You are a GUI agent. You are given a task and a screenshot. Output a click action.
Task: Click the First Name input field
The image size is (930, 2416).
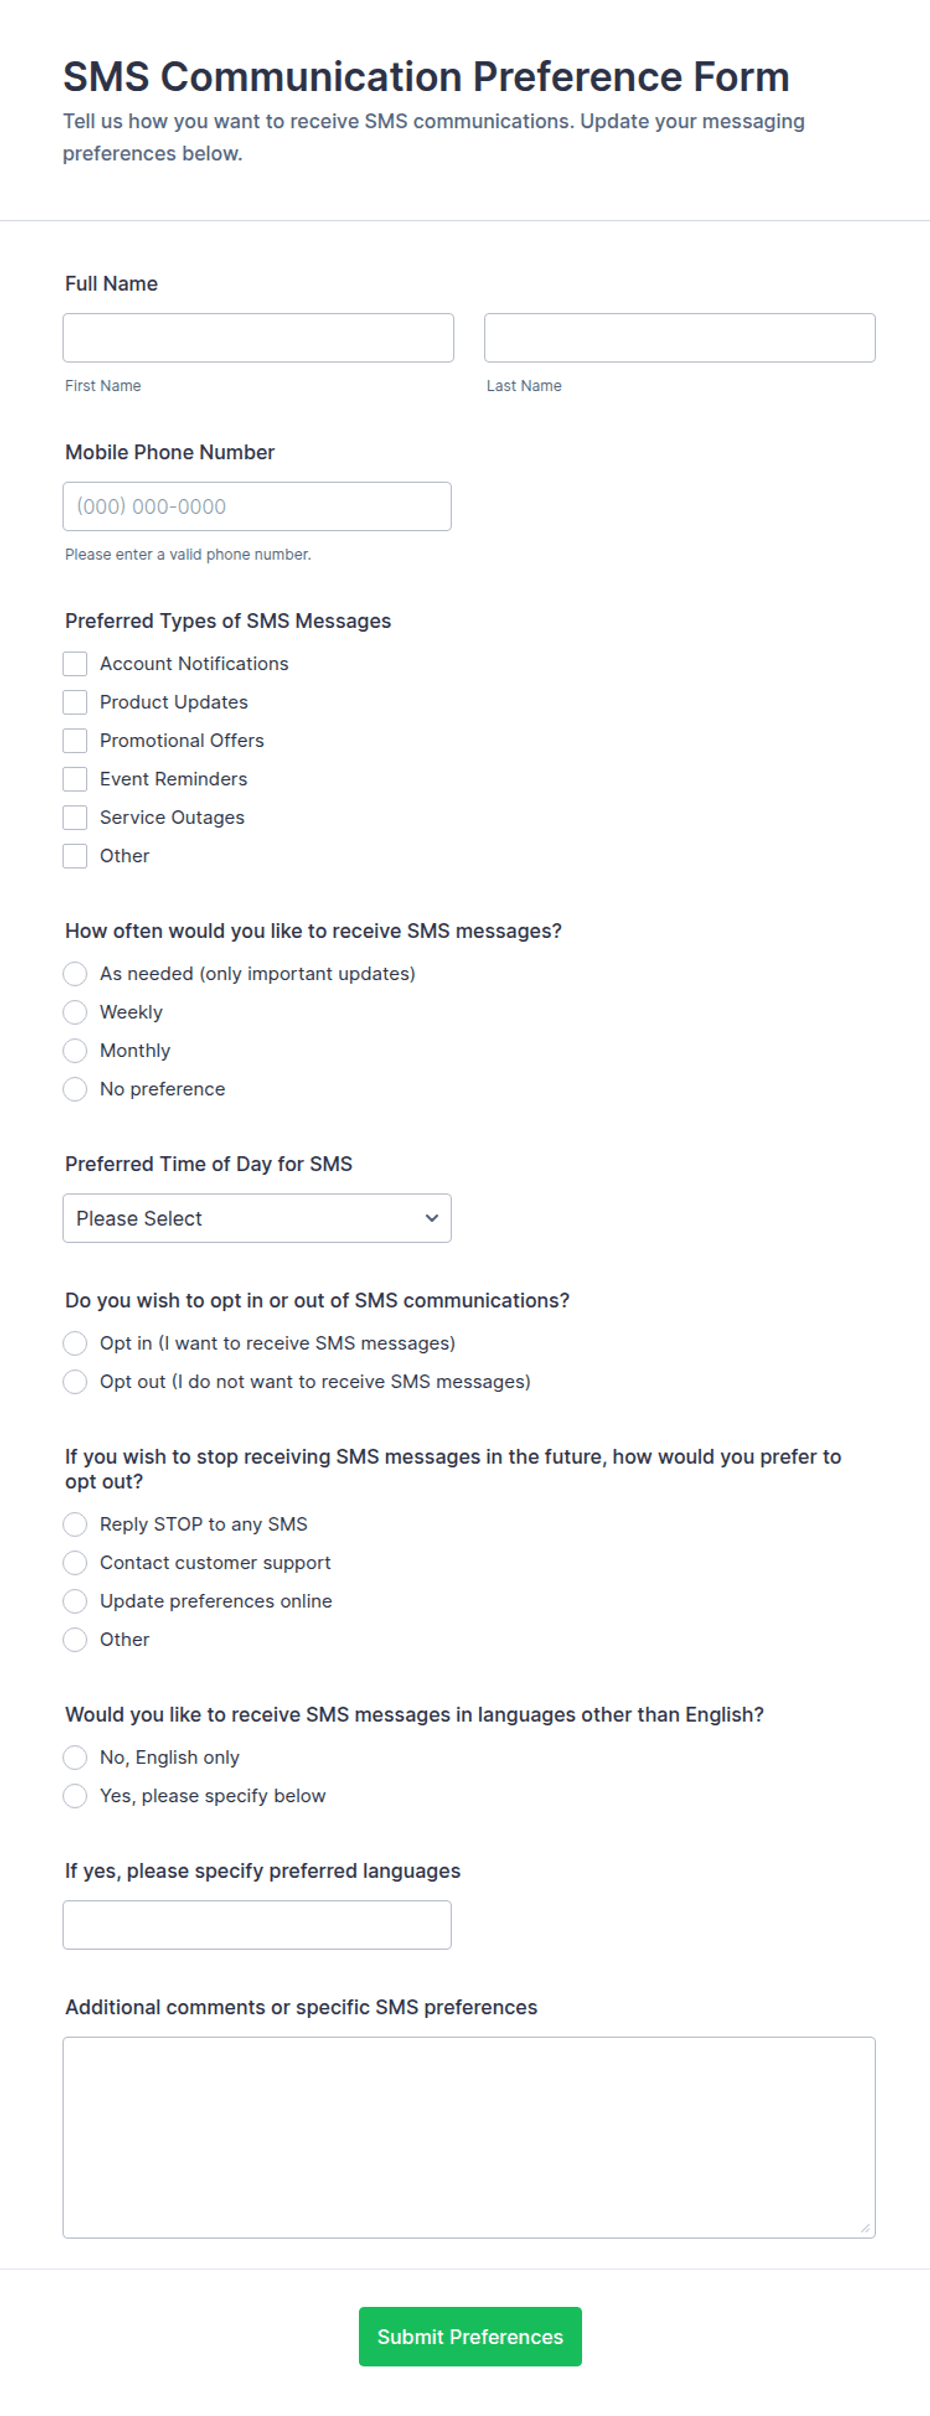[x=258, y=338]
